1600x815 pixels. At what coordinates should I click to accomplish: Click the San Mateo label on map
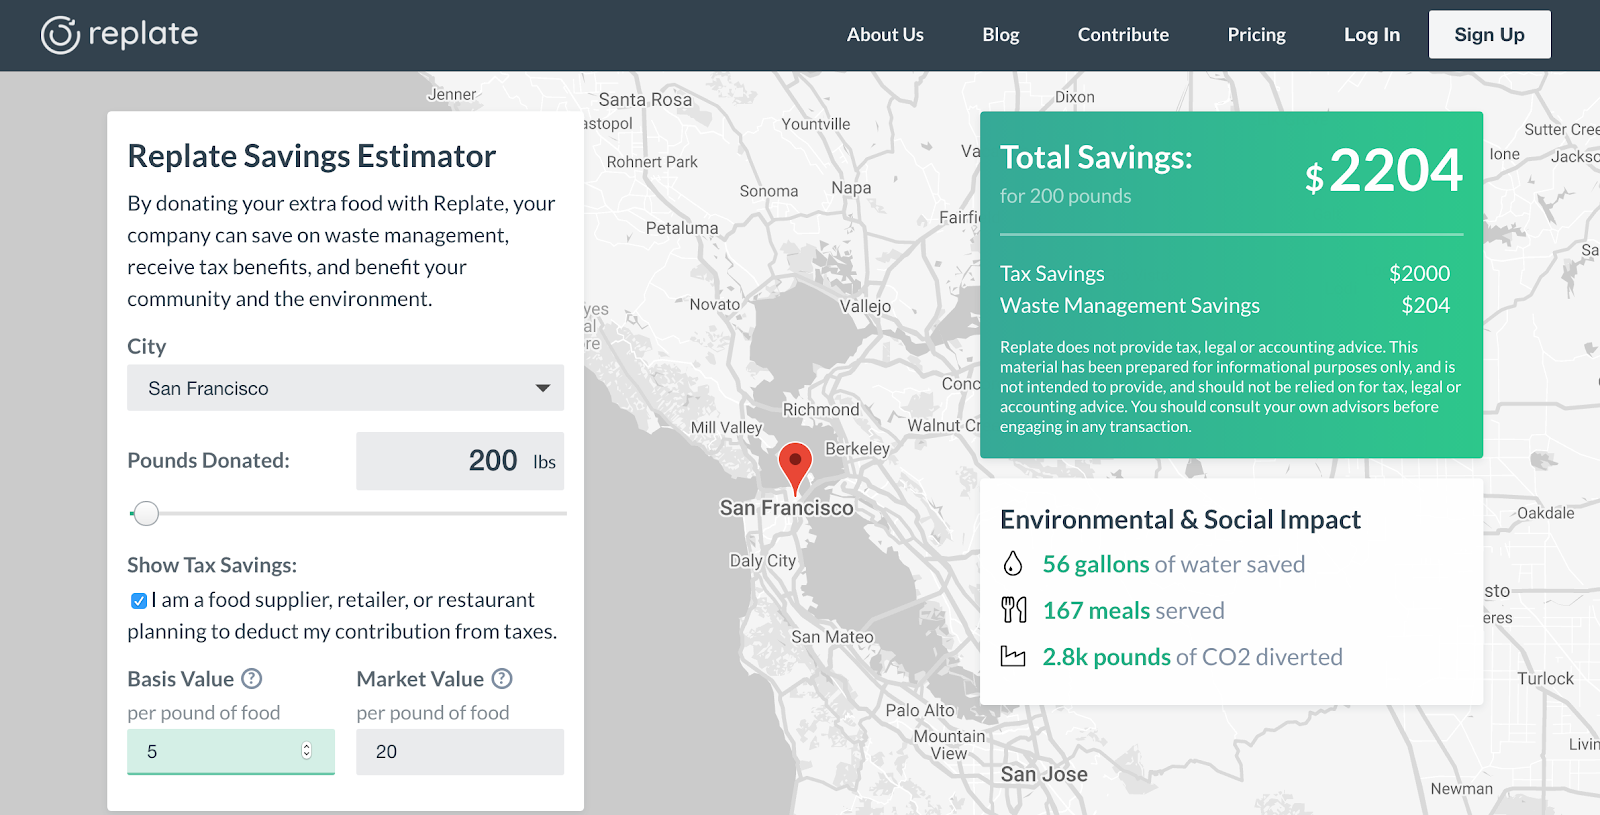point(832,637)
